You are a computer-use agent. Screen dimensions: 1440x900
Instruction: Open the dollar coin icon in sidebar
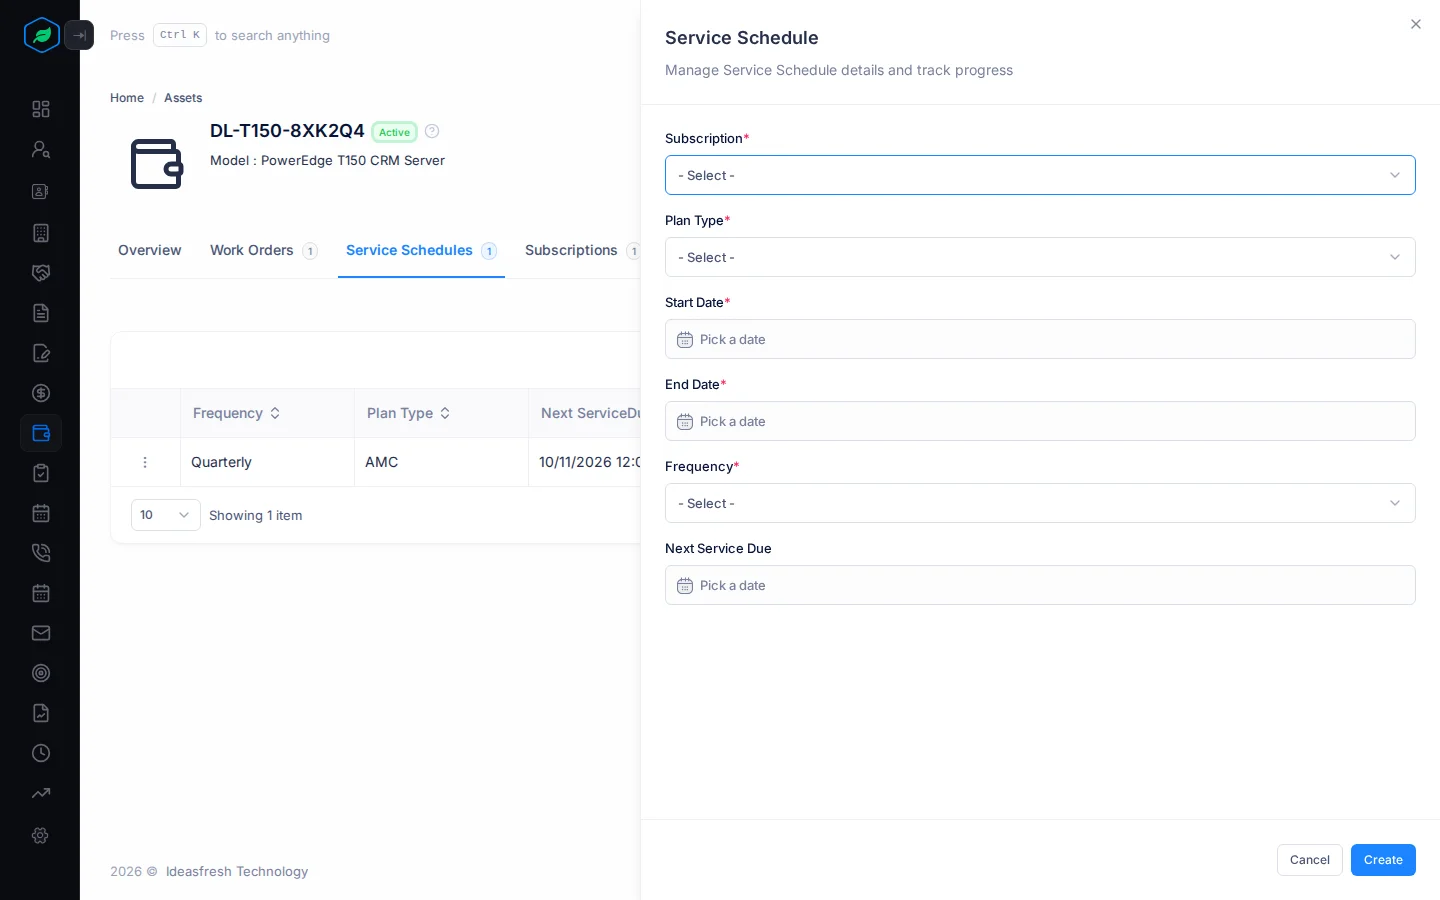tap(41, 393)
